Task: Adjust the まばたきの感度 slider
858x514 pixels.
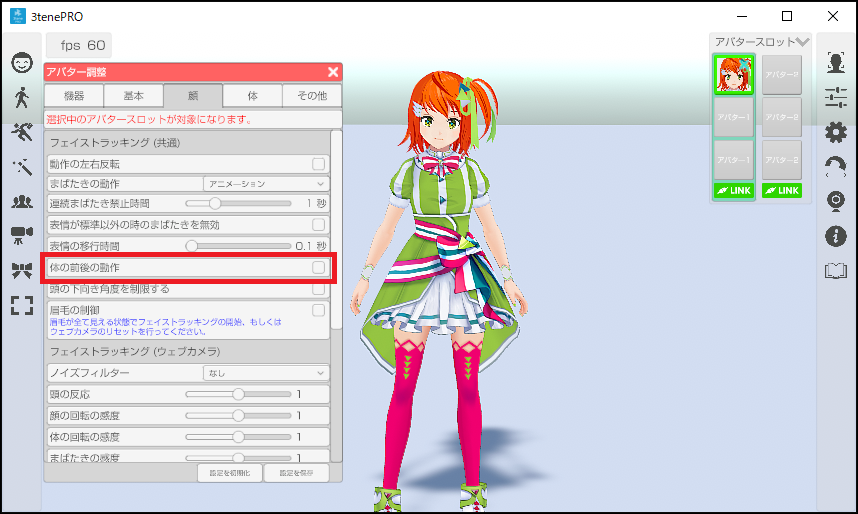Action: (238, 458)
